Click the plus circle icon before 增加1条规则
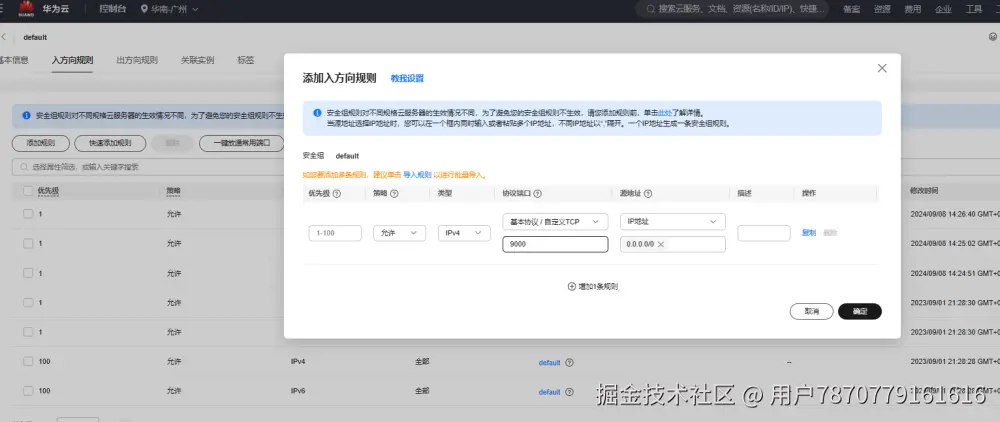The width and height of the screenshot is (1000, 422). coord(571,286)
